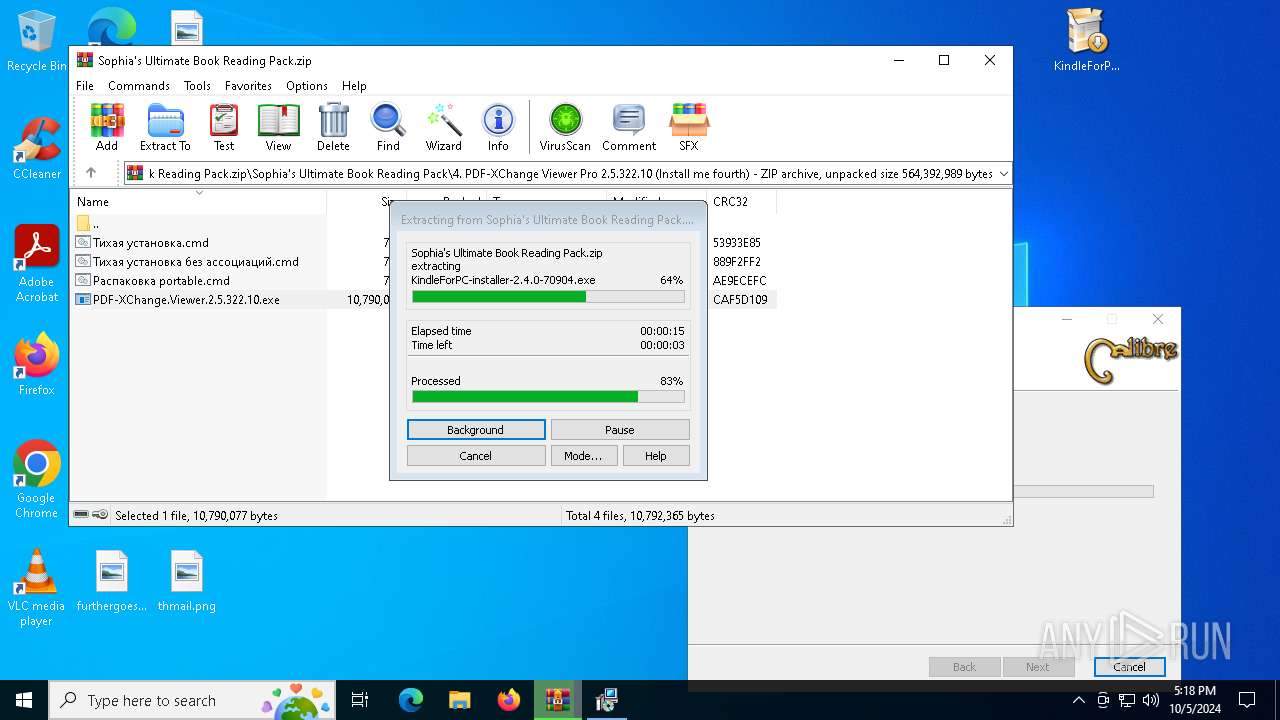Open Google Chrome desktop icon
This screenshot has width=1280, height=720.
coord(37,480)
